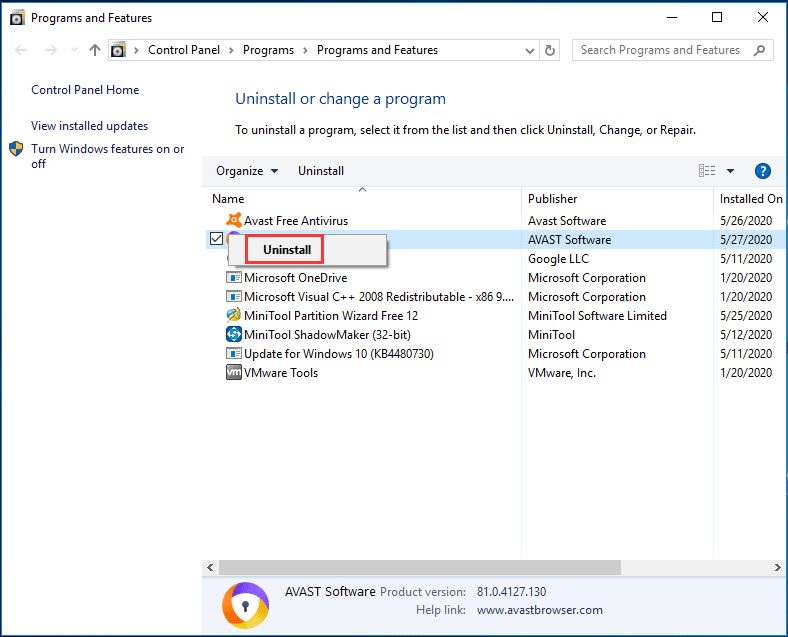Open the help question mark icon

tap(762, 171)
